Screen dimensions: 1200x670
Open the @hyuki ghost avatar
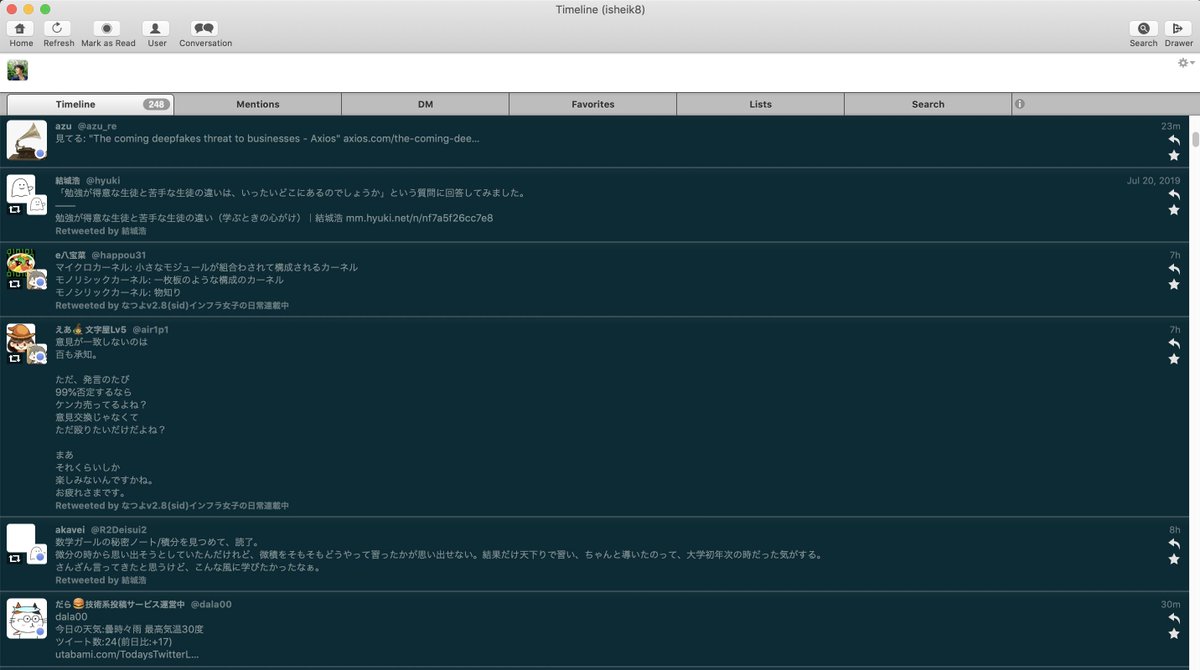(x=21, y=189)
